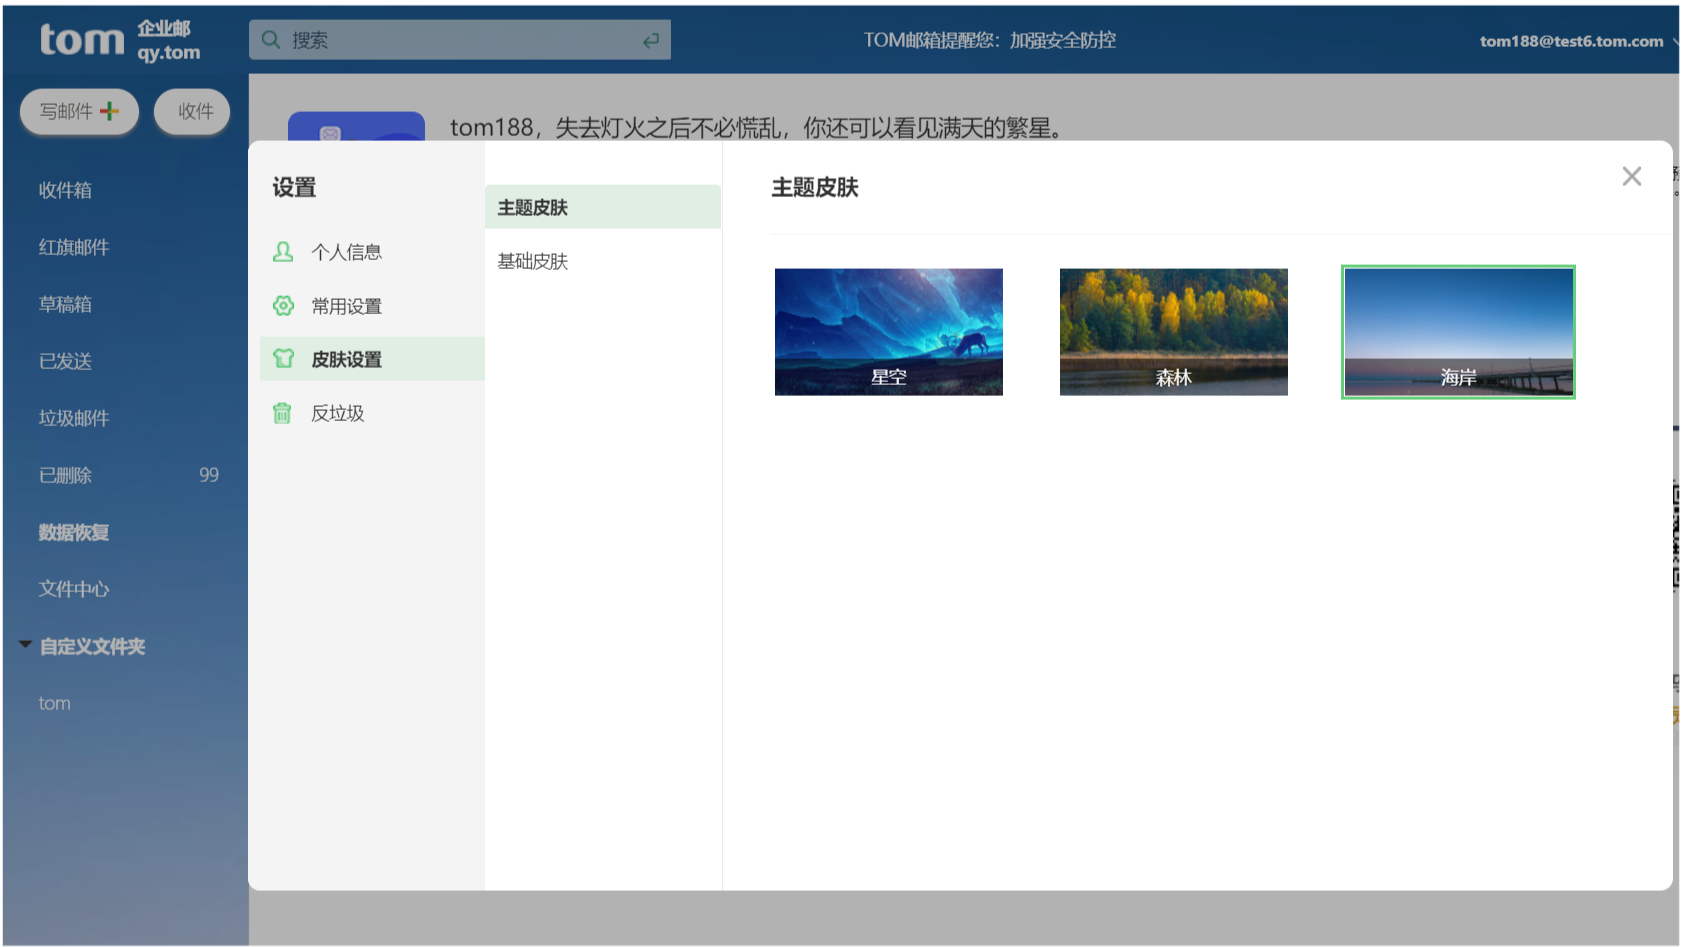Click the 收件 button
1681x947 pixels.
[194, 111]
